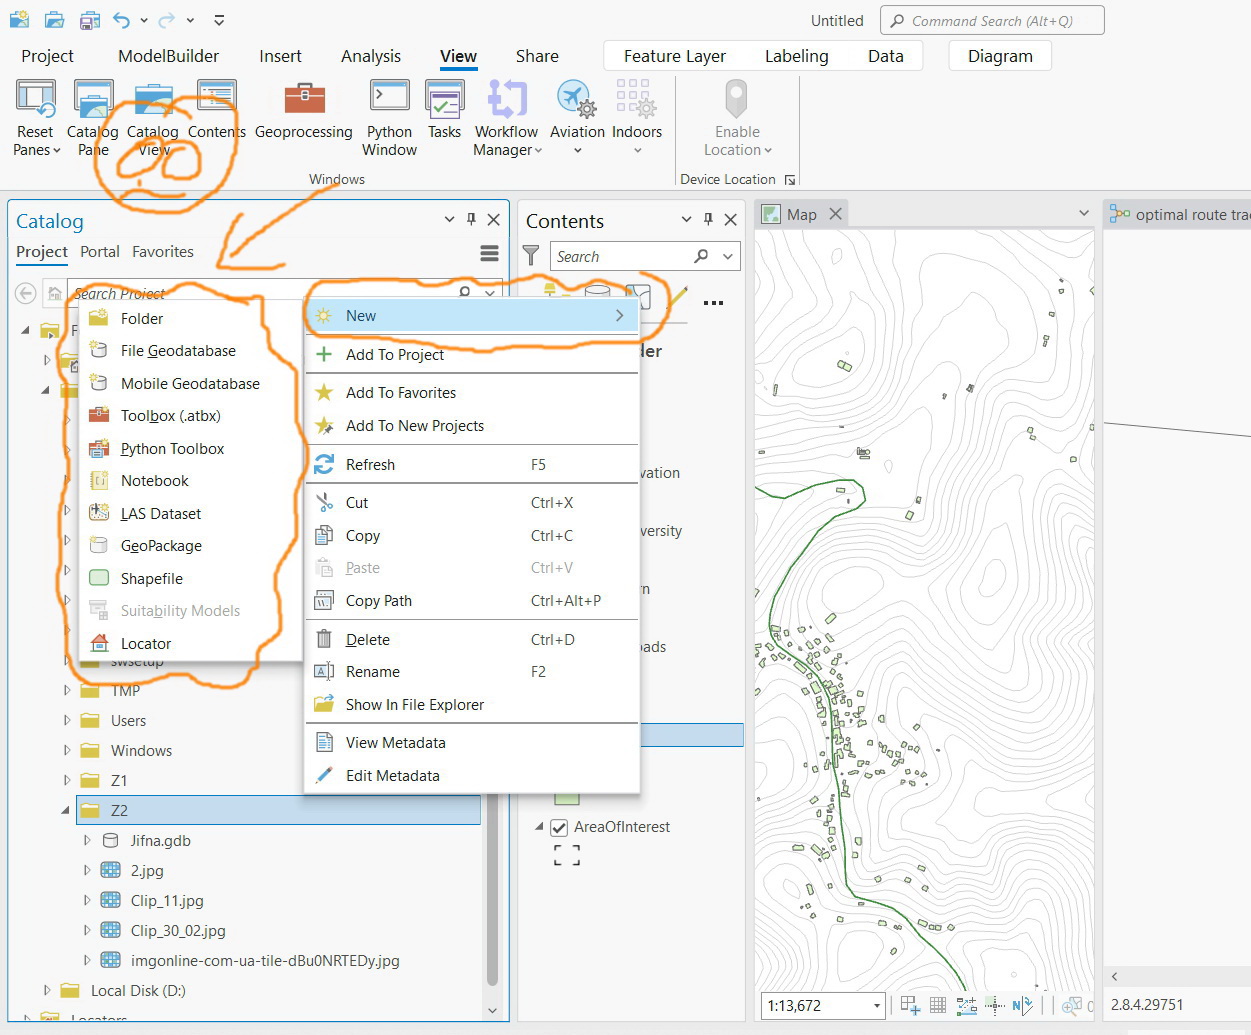1251x1035 pixels.
Task: Click the filter funnel icon in Contents
Action: point(531,256)
